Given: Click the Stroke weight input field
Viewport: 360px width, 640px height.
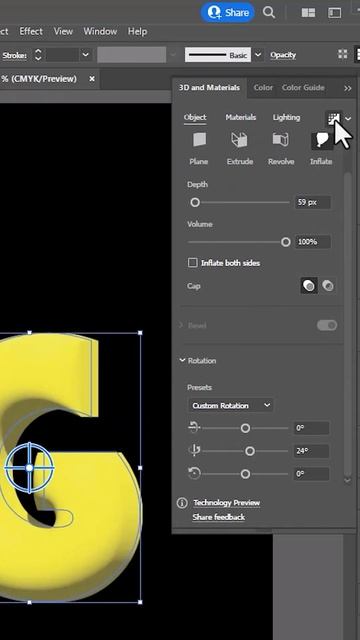Looking at the screenshot, I should [61, 55].
